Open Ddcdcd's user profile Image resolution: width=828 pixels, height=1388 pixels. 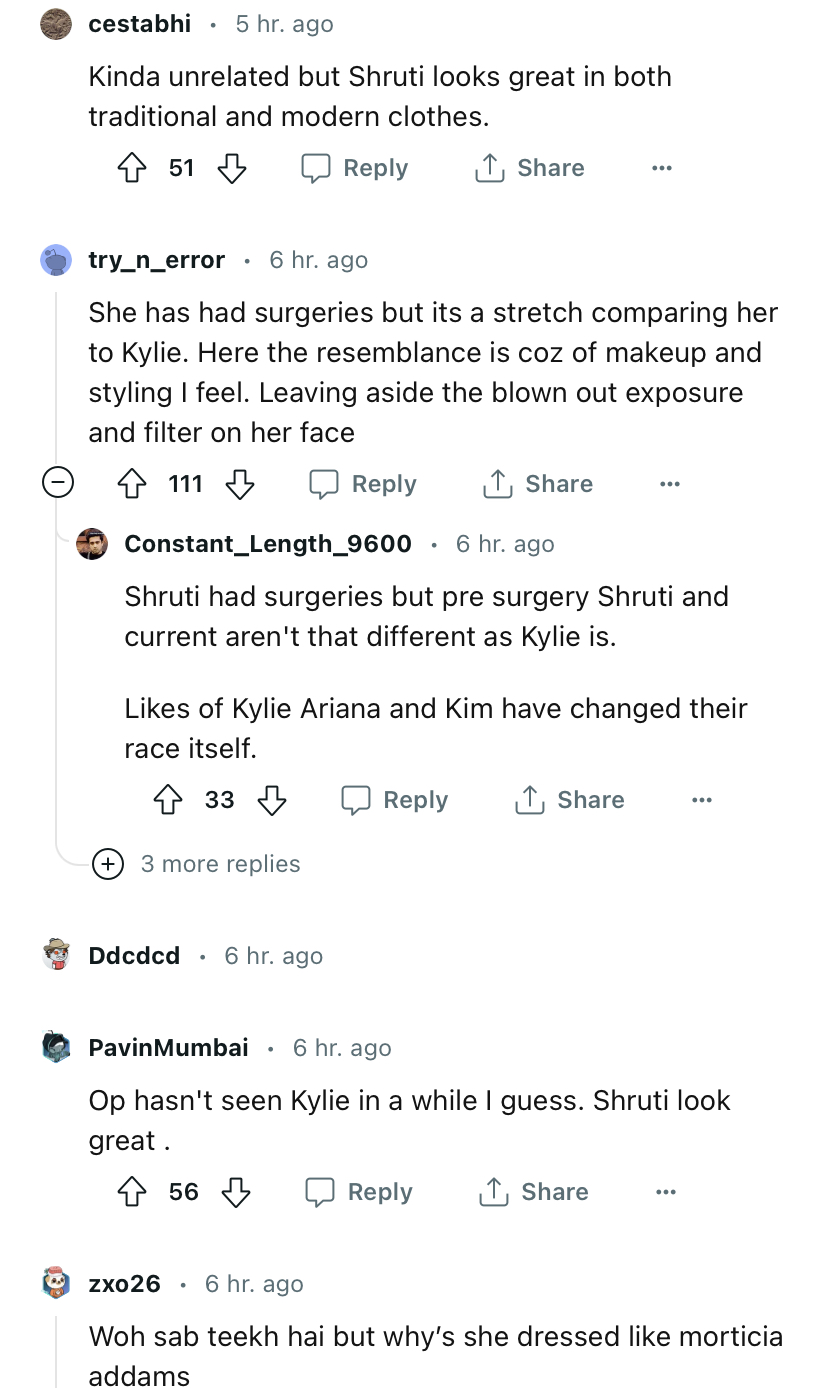(x=134, y=956)
